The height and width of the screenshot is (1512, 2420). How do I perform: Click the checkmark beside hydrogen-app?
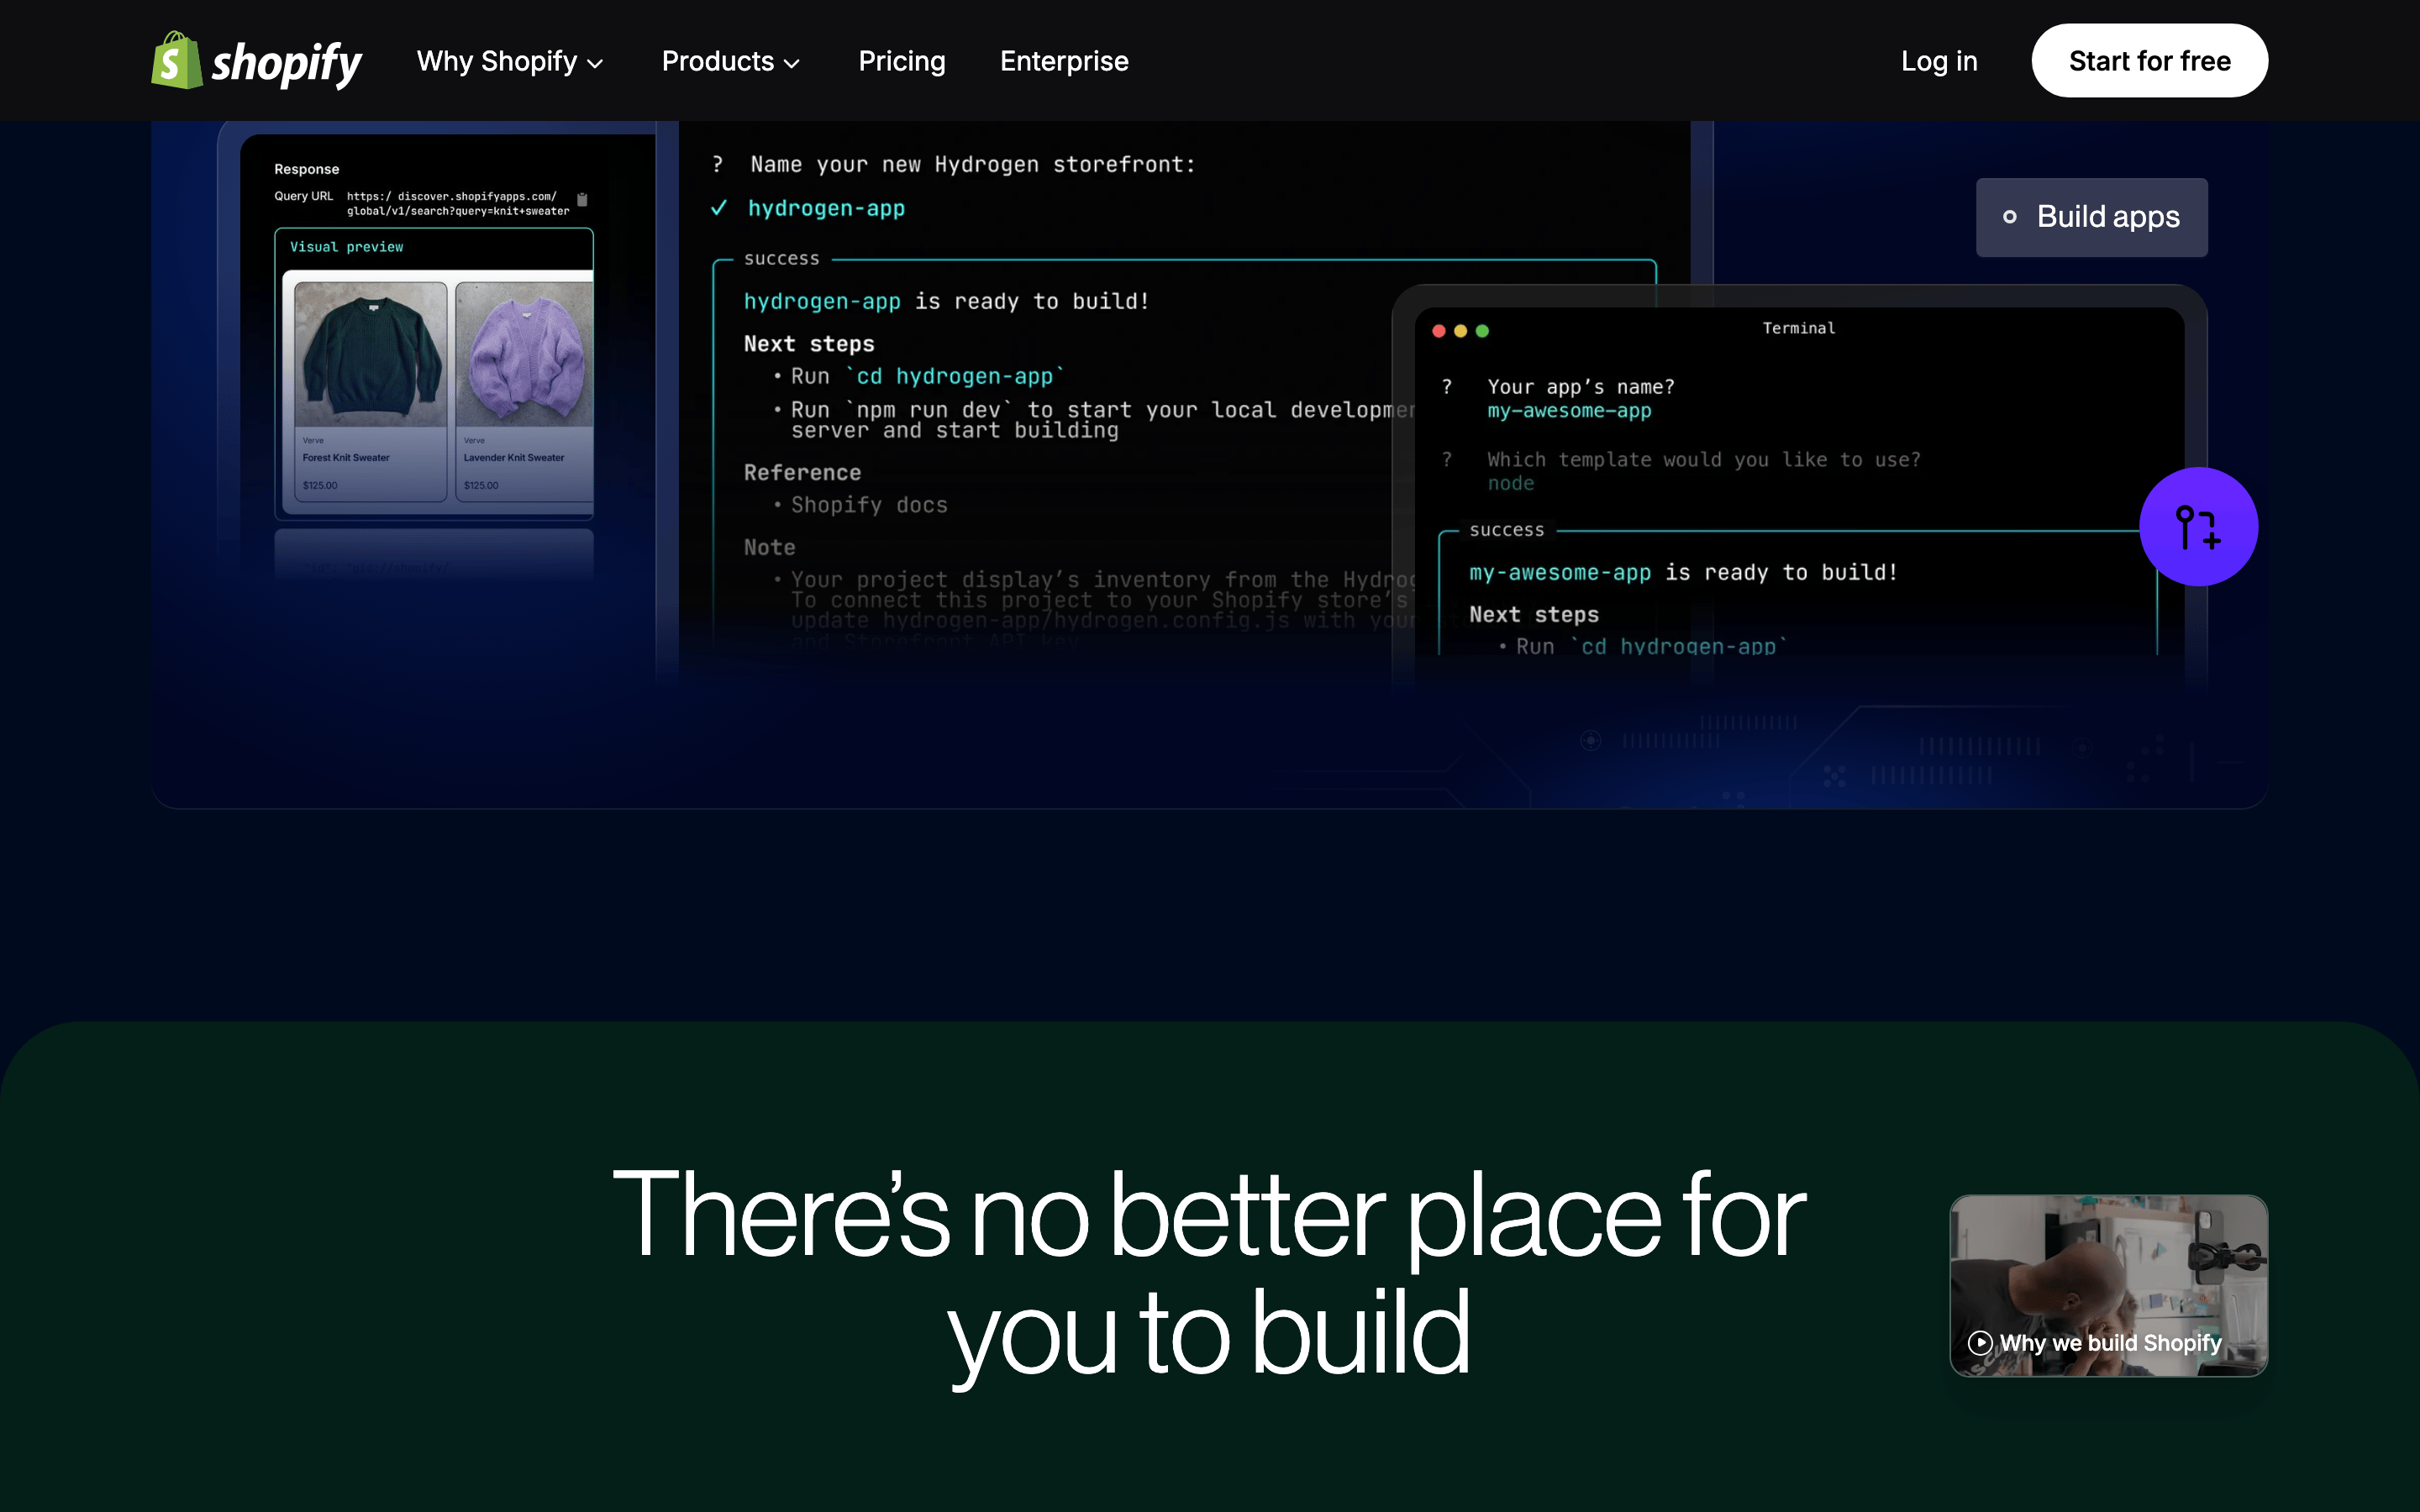pyautogui.click(x=718, y=208)
